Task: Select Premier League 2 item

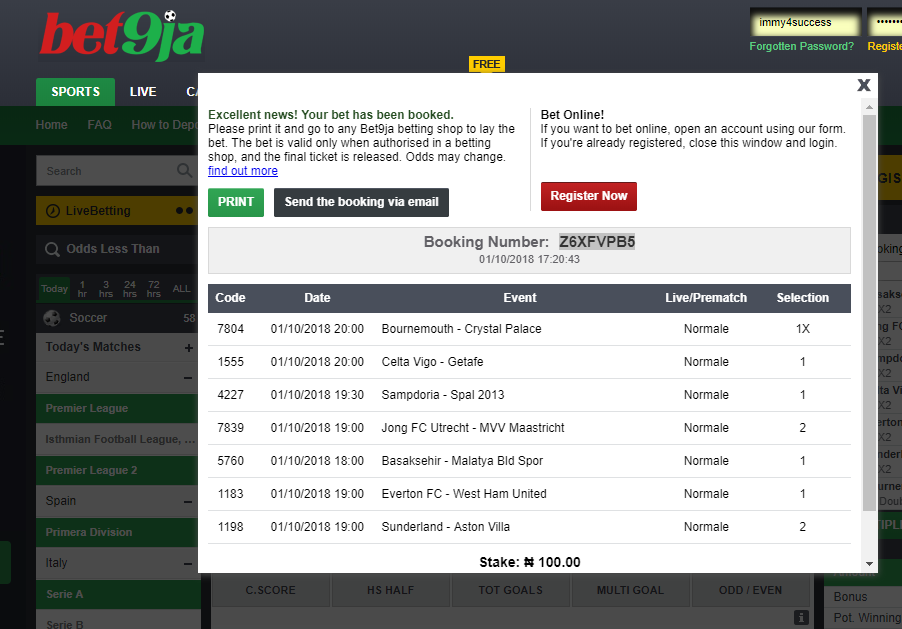Action: click(x=117, y=470)
